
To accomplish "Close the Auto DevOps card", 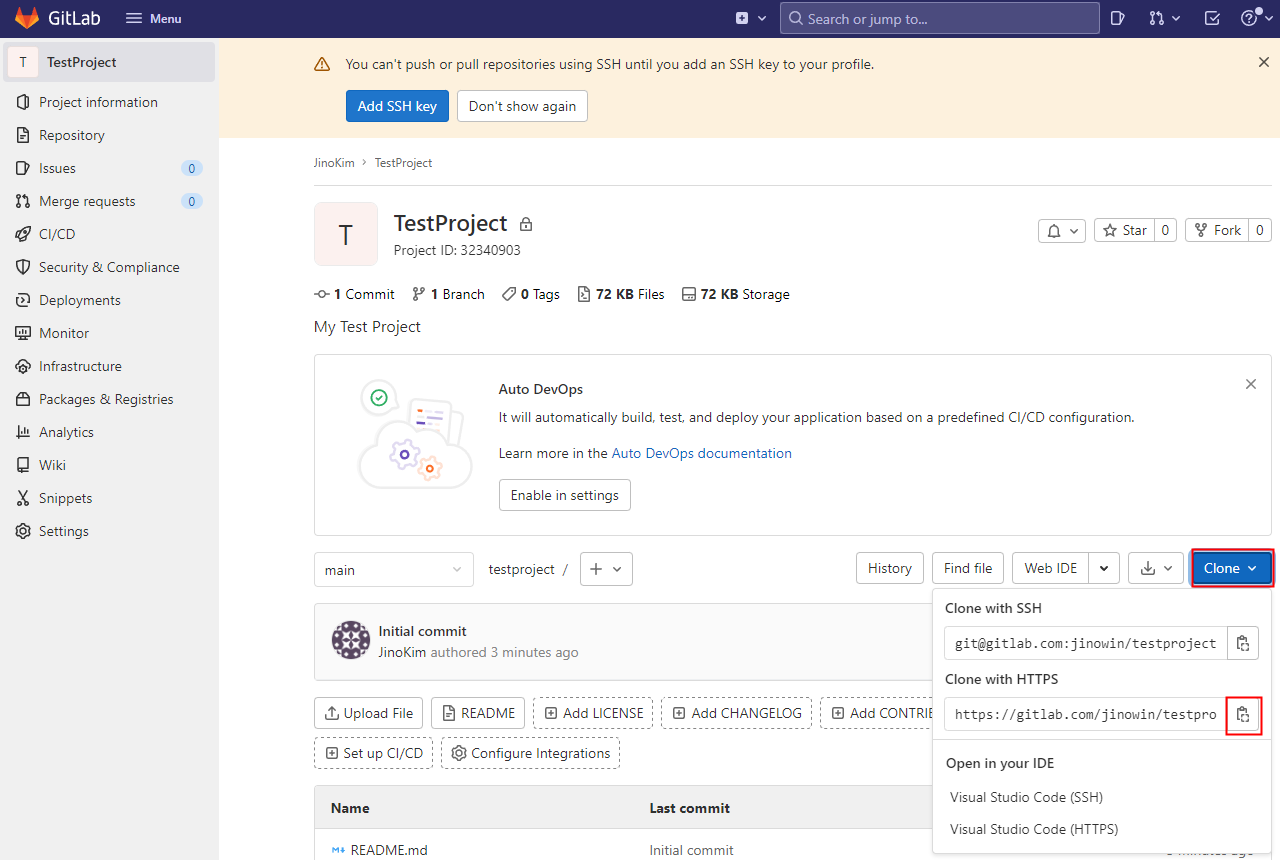I will pos(1251,384).
